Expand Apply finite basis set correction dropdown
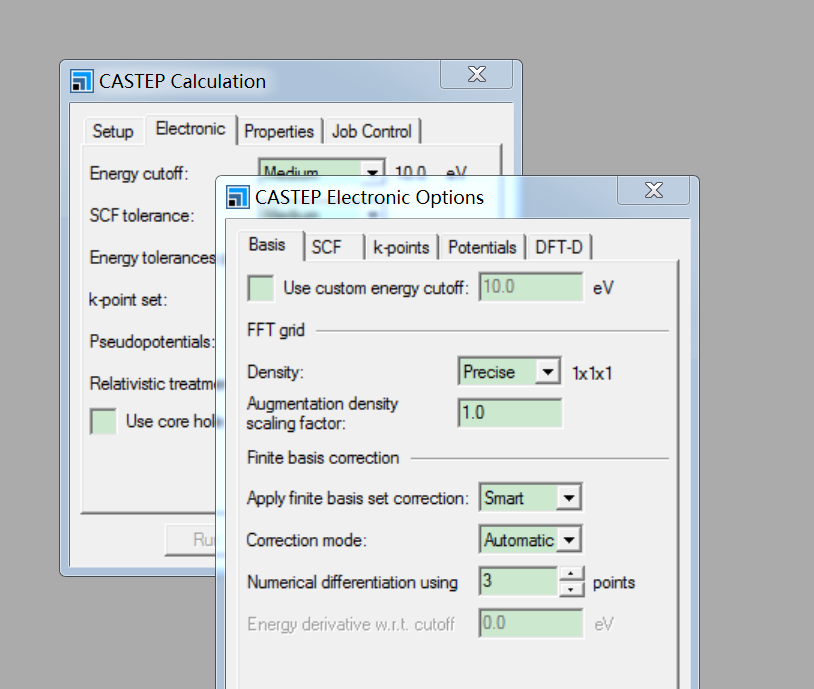Image resolution: width=814 pixels, height=689 pixels. [x=568, y=497]
